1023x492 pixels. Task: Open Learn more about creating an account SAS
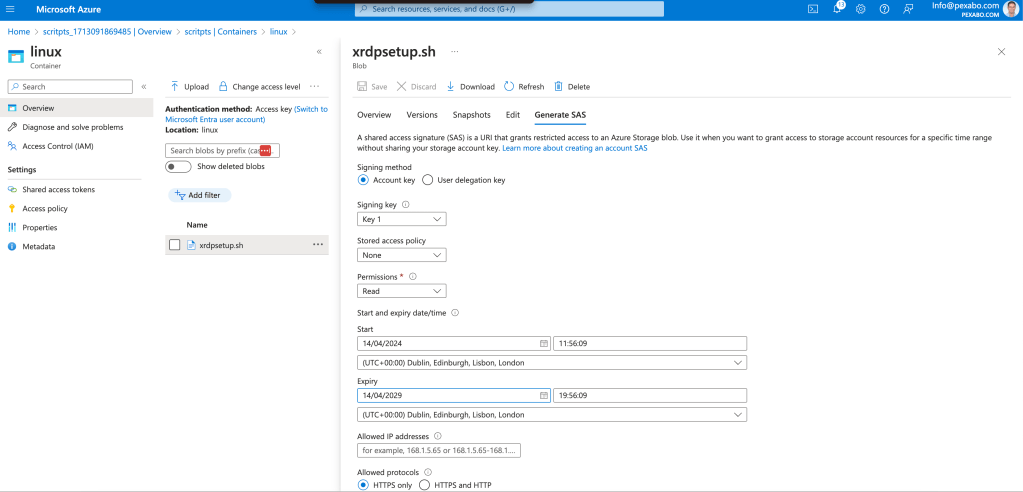[x=574, y=149]
